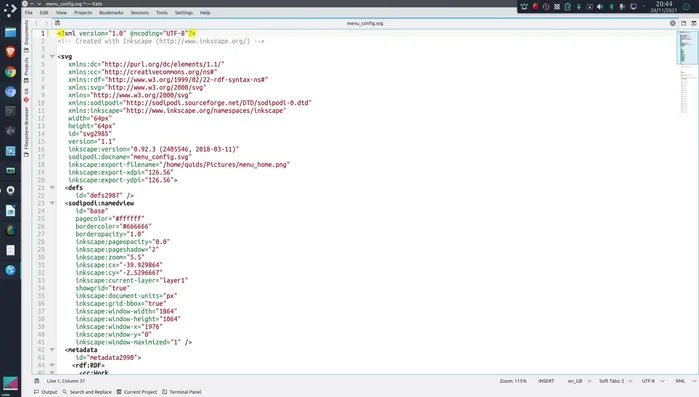Screen dimensions: 699x397
Task: Open the Edit menu
Action: coord(44,12)
